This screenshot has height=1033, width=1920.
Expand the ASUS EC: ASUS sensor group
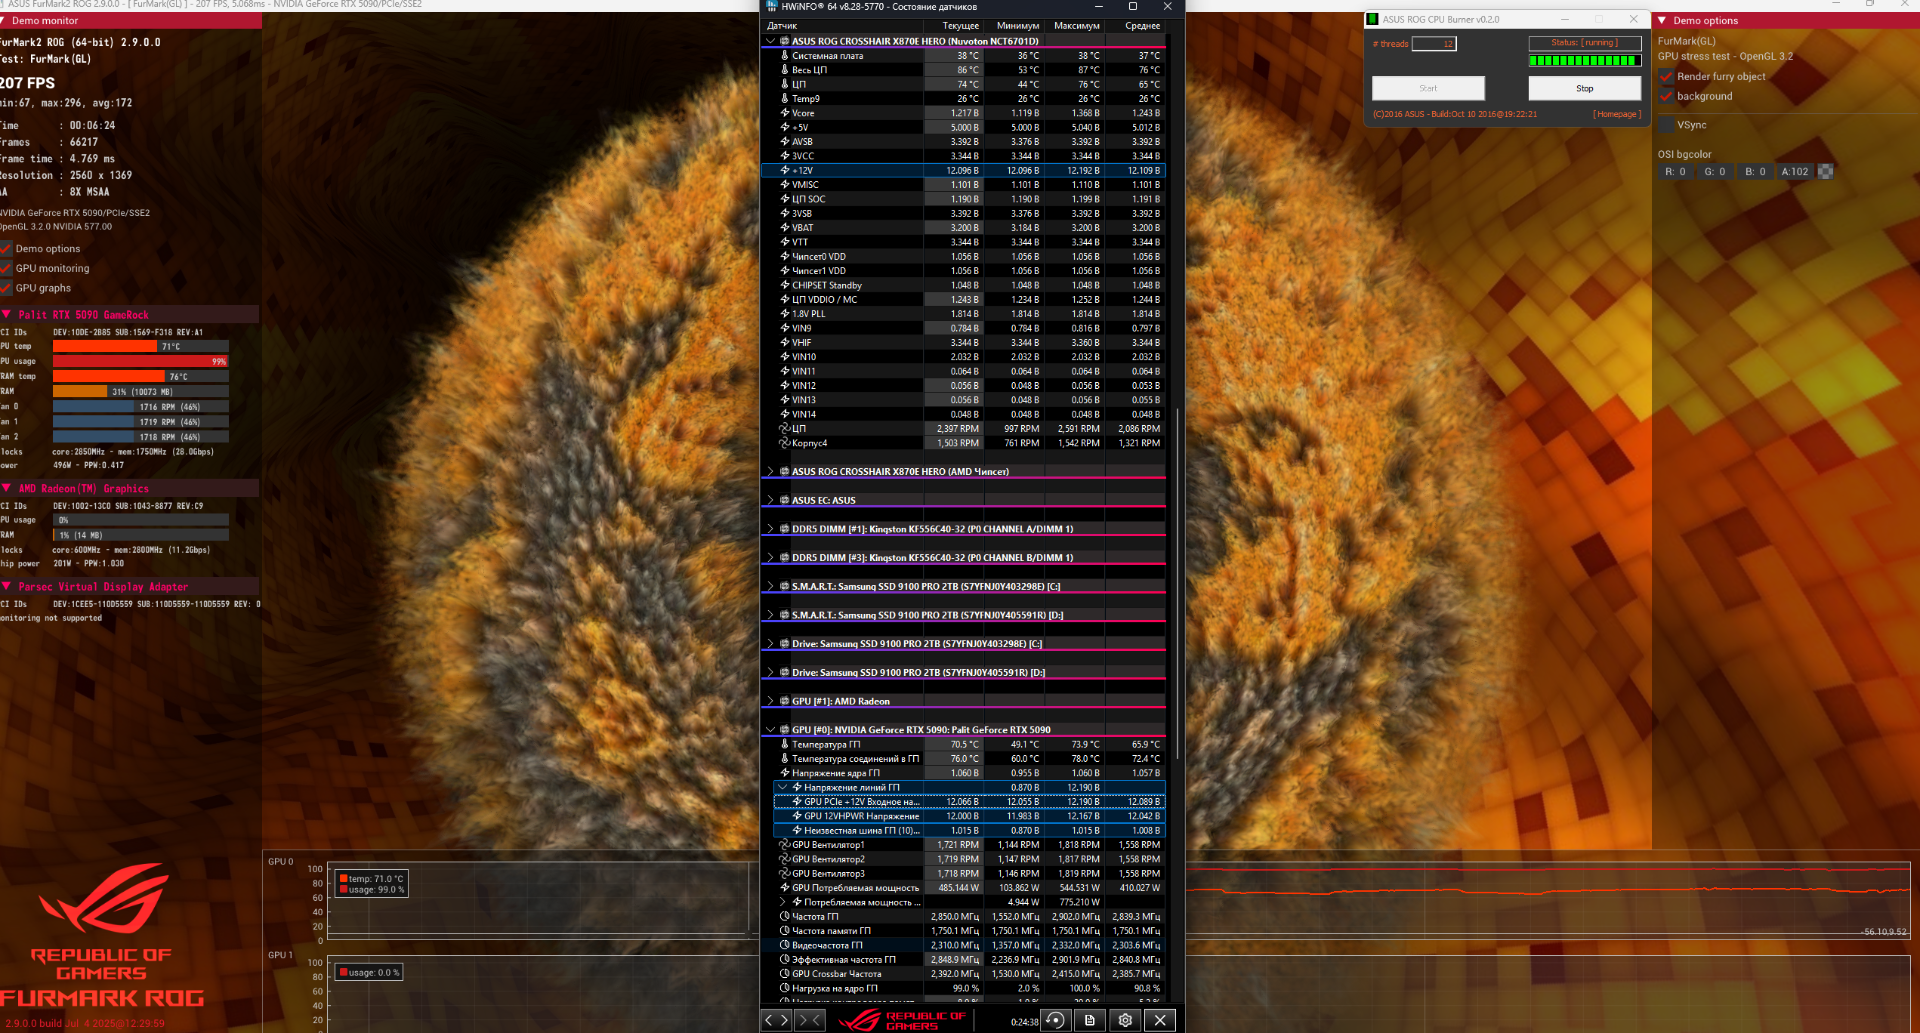pos(770,500)
